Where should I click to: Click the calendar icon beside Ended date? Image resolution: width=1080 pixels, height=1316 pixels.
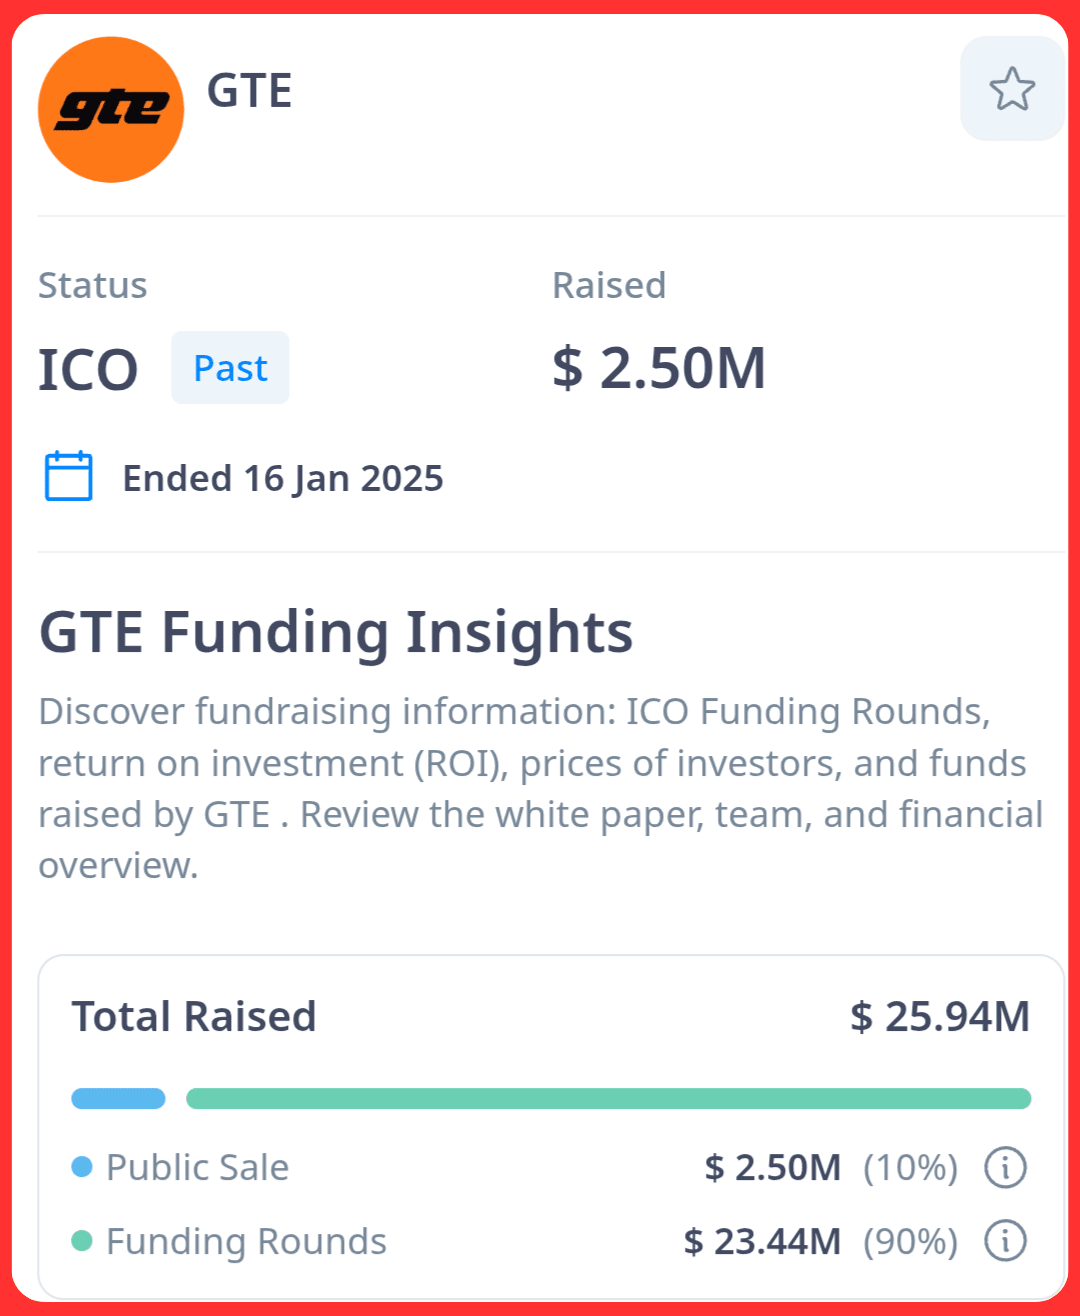point(69,477)
